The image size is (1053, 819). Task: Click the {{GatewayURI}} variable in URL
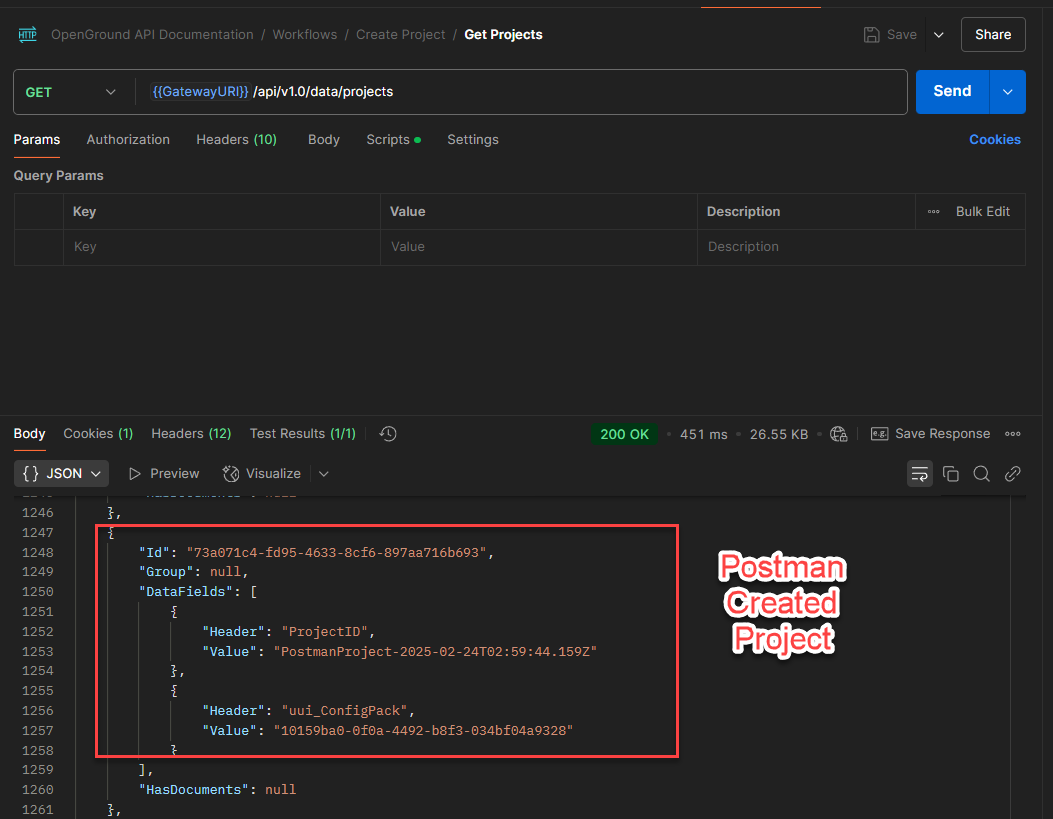coord(200,92)
